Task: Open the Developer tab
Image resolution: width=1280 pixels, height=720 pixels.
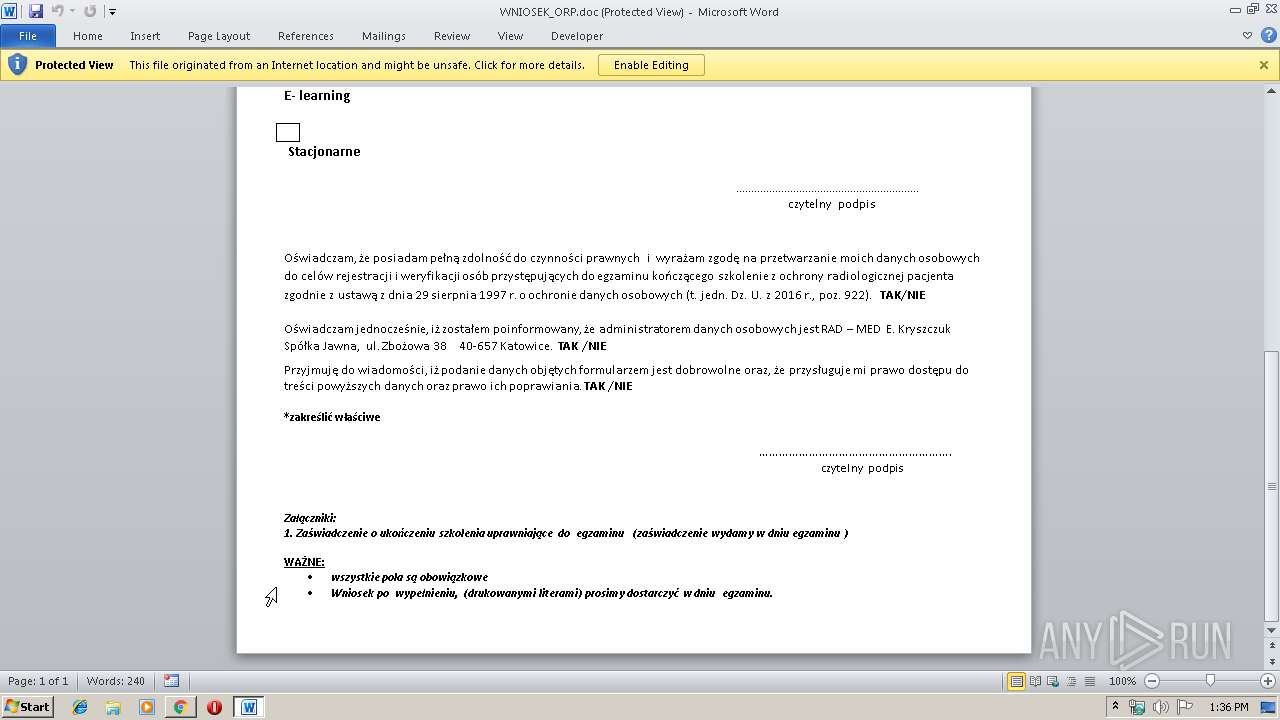Action: point(577,36)
